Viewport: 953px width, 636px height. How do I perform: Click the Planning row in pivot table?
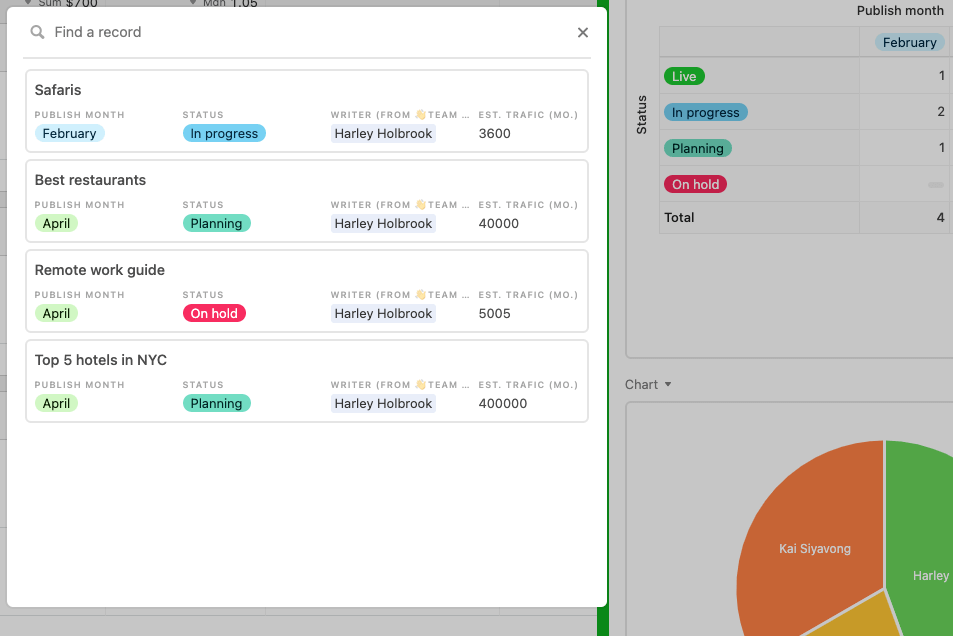tap(697, 148)
